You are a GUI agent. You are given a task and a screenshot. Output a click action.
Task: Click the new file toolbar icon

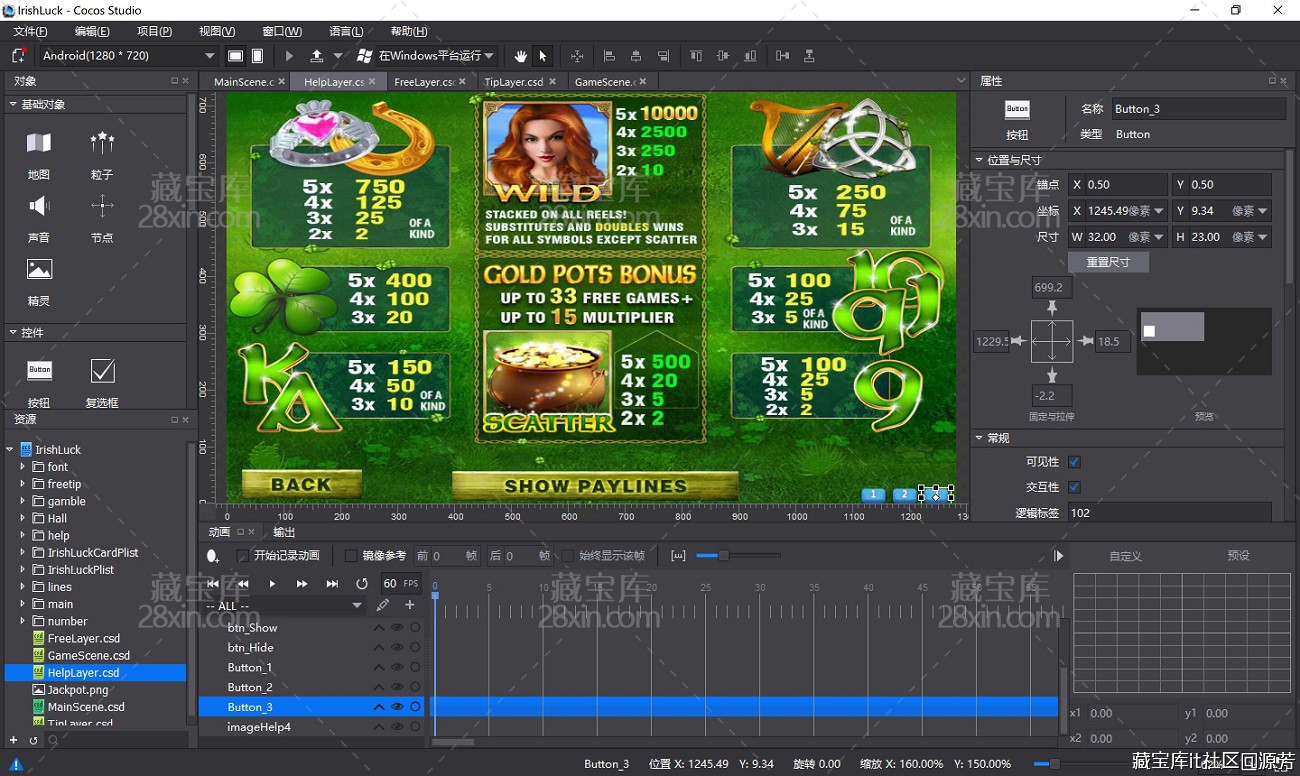(x=18, y=56)
